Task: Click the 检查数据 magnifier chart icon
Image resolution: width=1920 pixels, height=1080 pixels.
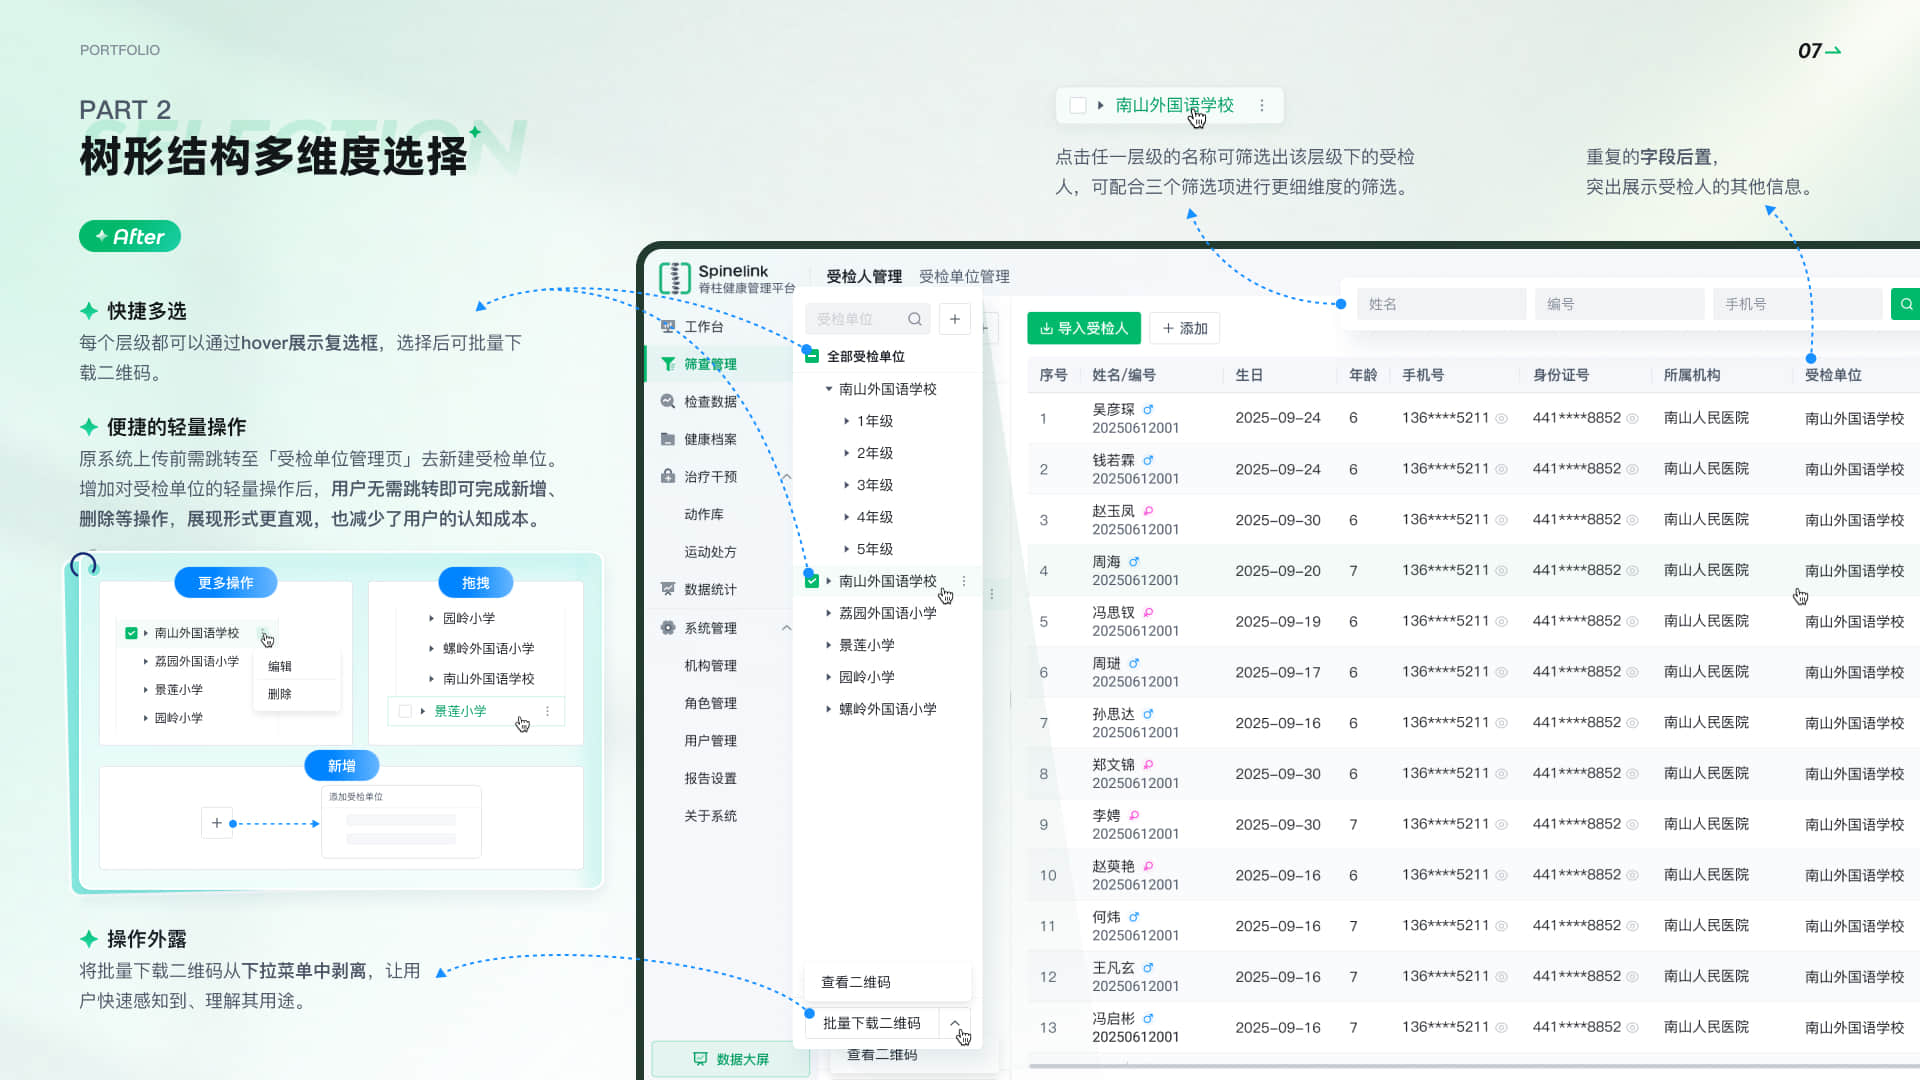Action: pyautogui.click(x=668, y=401)
